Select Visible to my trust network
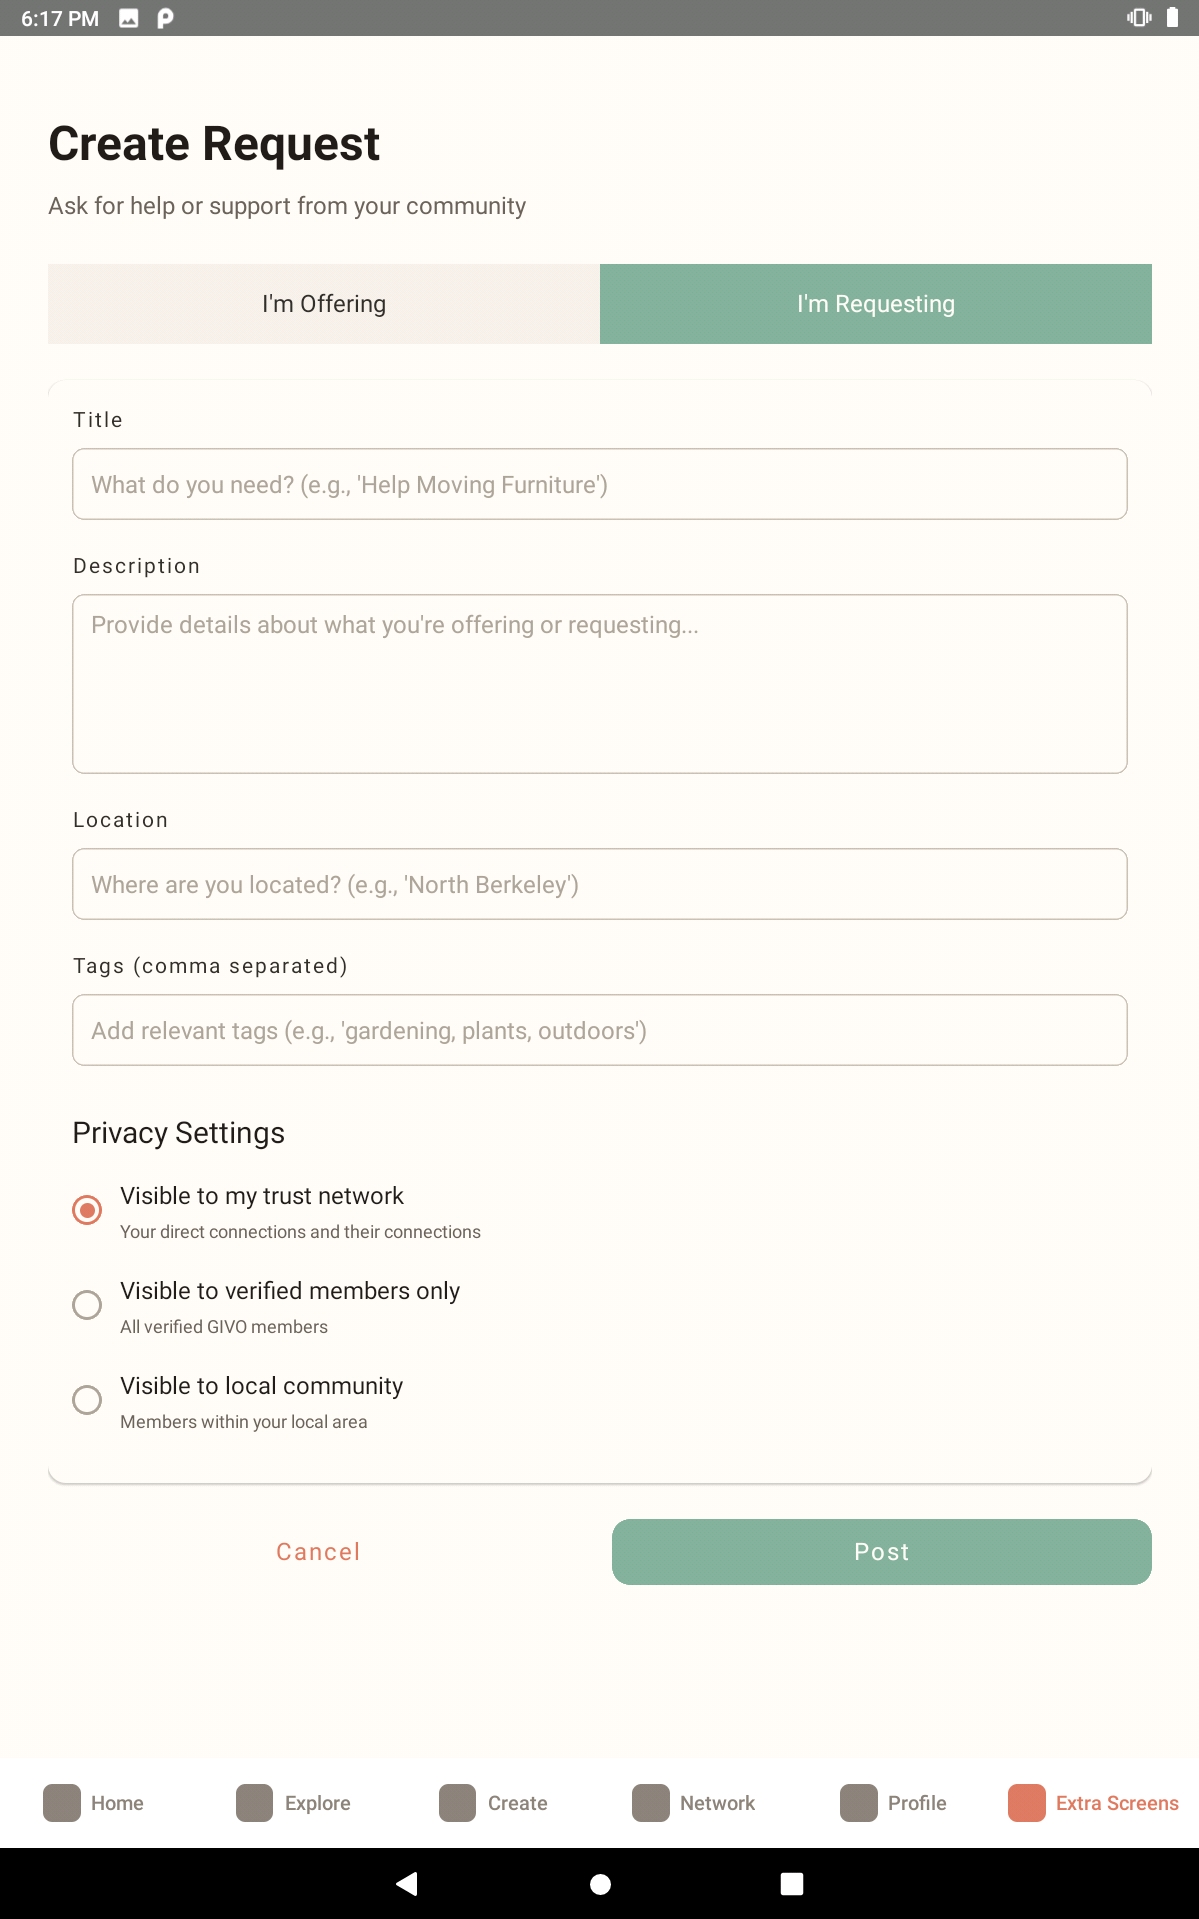The width and height of the screenshot is (1199, 1919). click(87, 1210)
